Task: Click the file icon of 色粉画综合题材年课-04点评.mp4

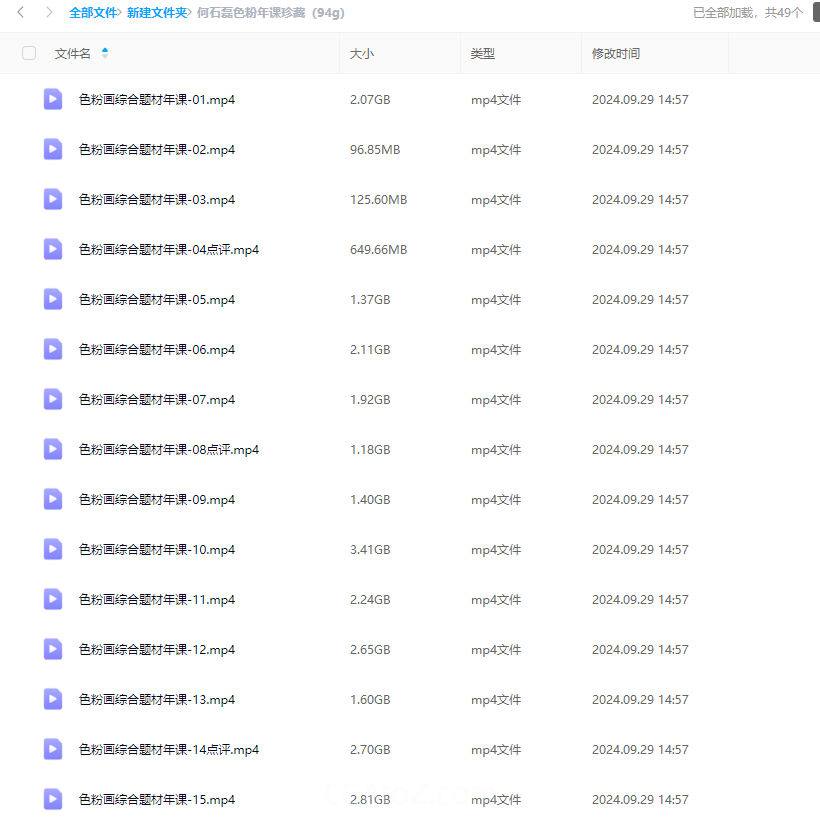Action: (x=53, y=249)
